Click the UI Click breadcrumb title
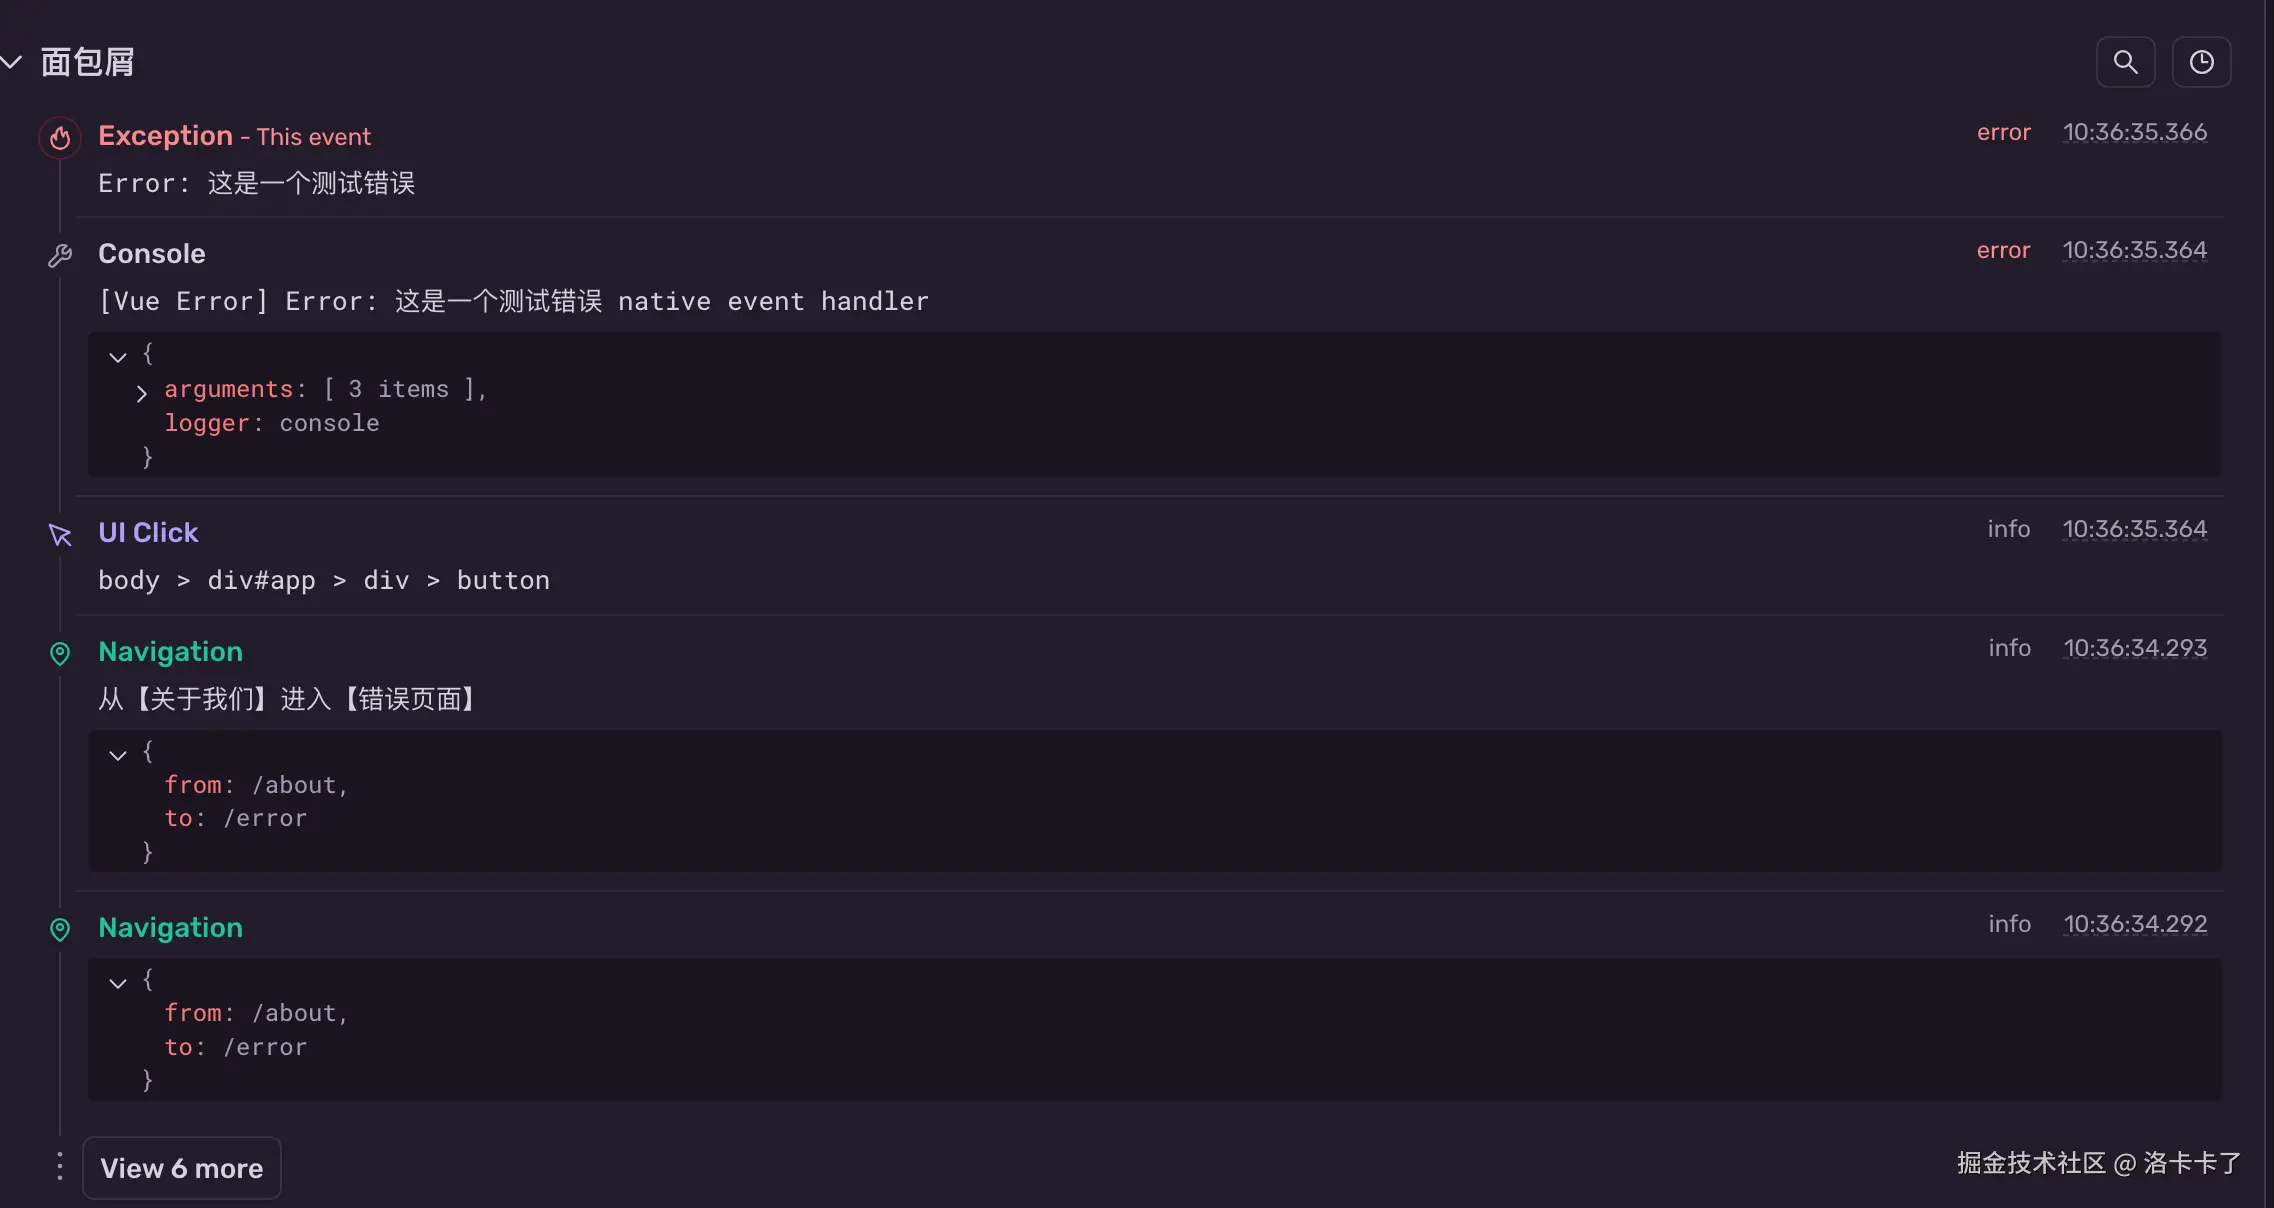This screenshot has width=2274, height=1208. pyautogui.click(x=148, y=532)
